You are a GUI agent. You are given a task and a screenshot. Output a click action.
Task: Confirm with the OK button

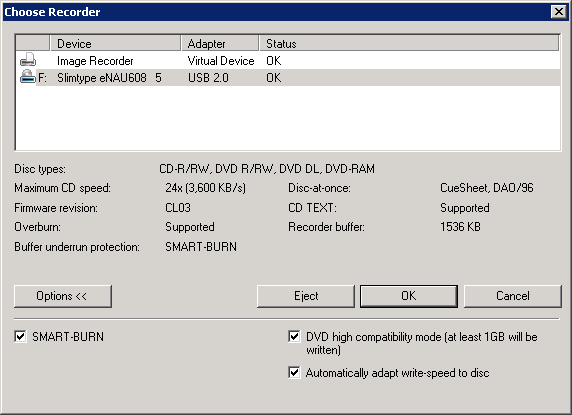coord(409,296)
